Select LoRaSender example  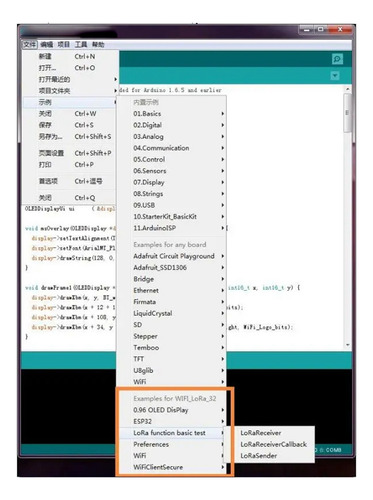pyautogui.click(x=259, y=455)
